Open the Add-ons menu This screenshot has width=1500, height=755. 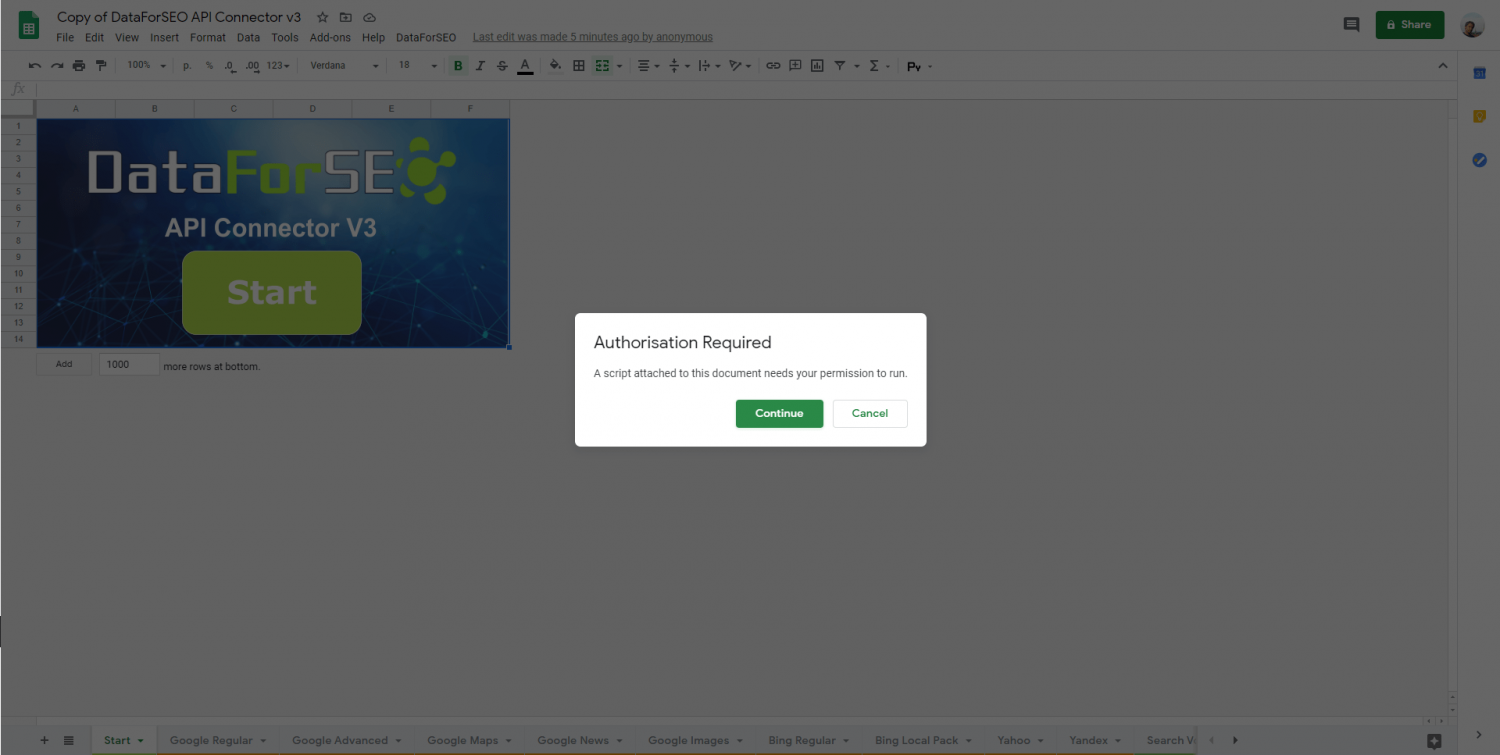click(x=330, y=37)
